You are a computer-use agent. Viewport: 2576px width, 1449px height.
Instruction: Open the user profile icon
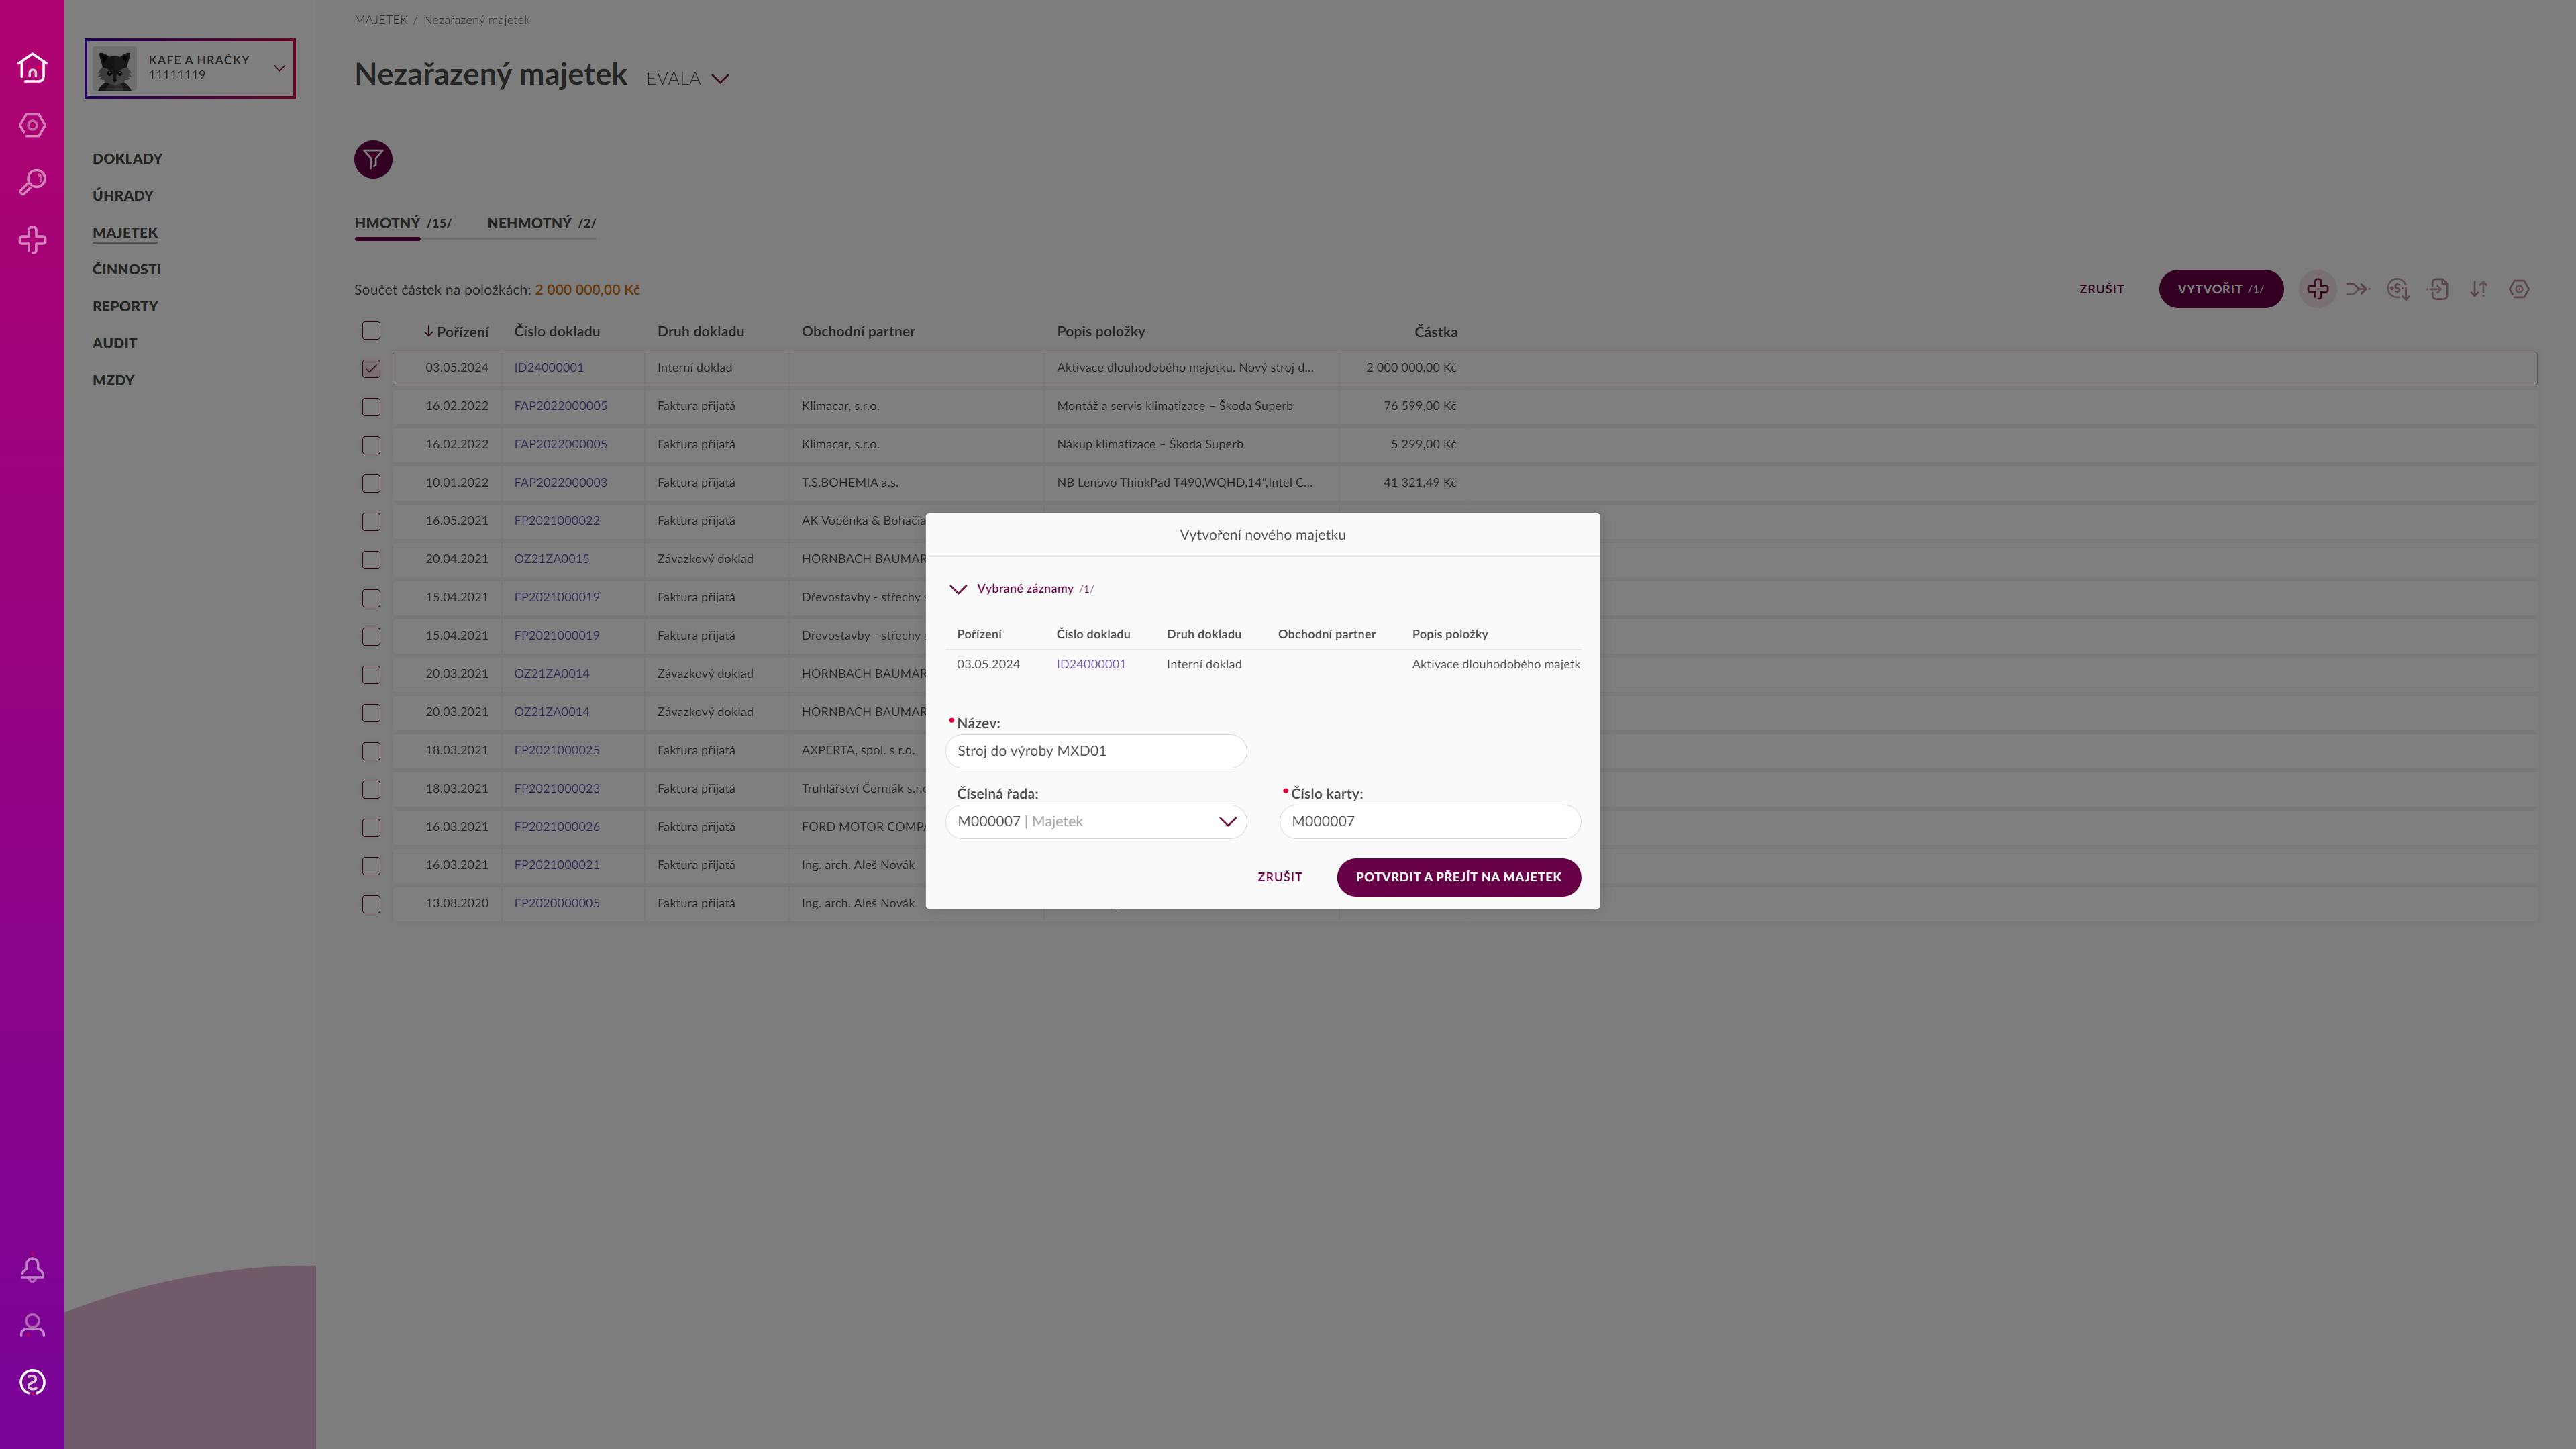click(x=32, y=1325)
